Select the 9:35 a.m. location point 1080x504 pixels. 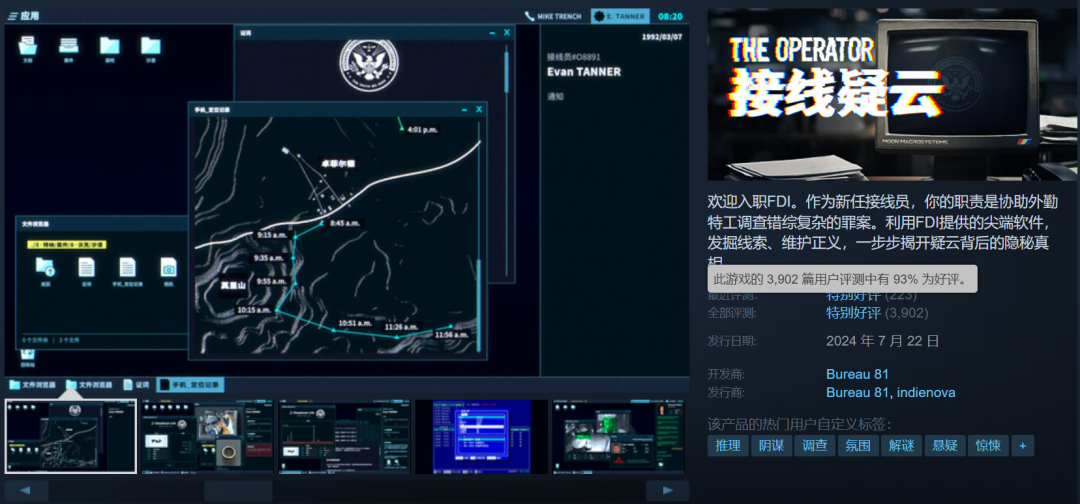295,258
